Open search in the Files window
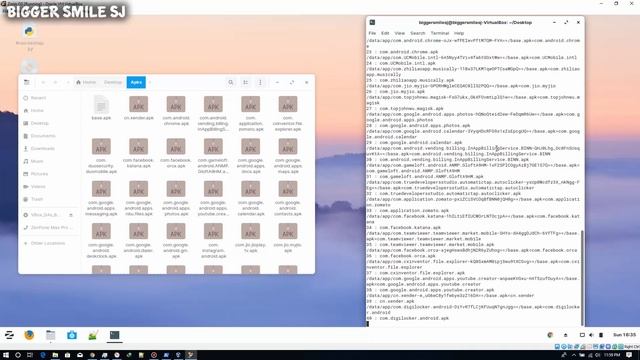This screenshot has height=360, width=640. click(231, 82)
